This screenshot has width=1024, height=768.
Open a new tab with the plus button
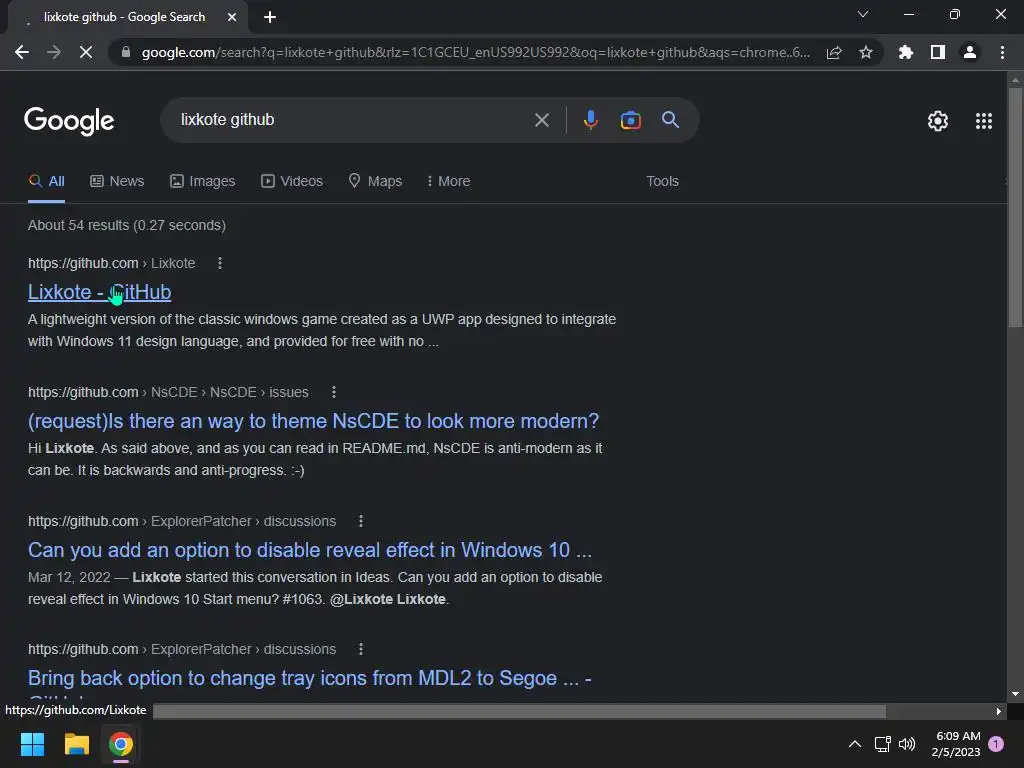pyautogui.click(x=270, y=17)
